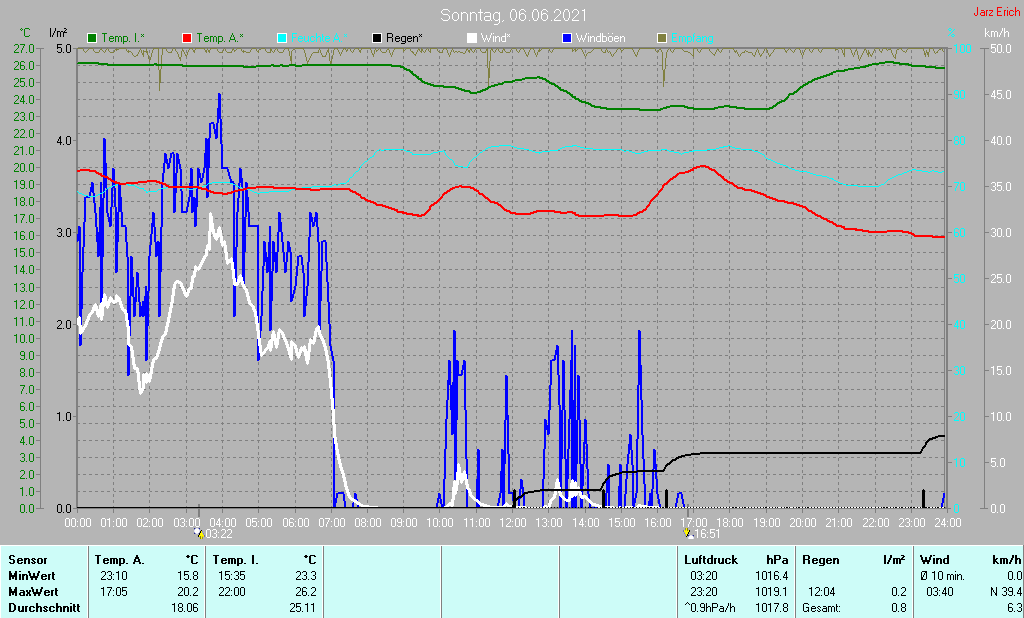Click the olive Empfang legend square
1024x618 pixels.
click(x=661, y=38)
